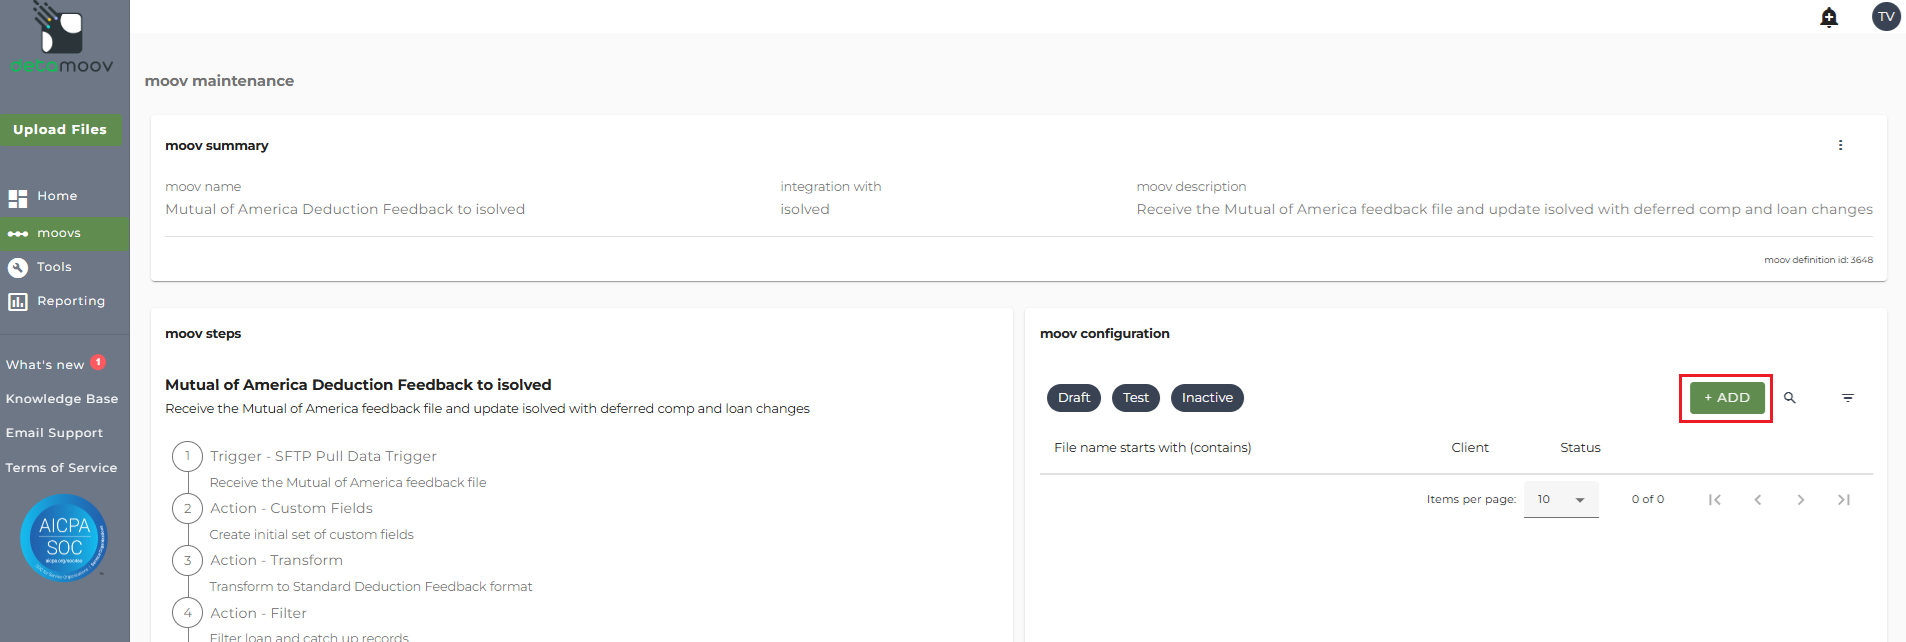The width and height of the screenshot is (1906, 642).
Task: Go to next page of results
Action: pyautogui.click(x=1801, y=500)
